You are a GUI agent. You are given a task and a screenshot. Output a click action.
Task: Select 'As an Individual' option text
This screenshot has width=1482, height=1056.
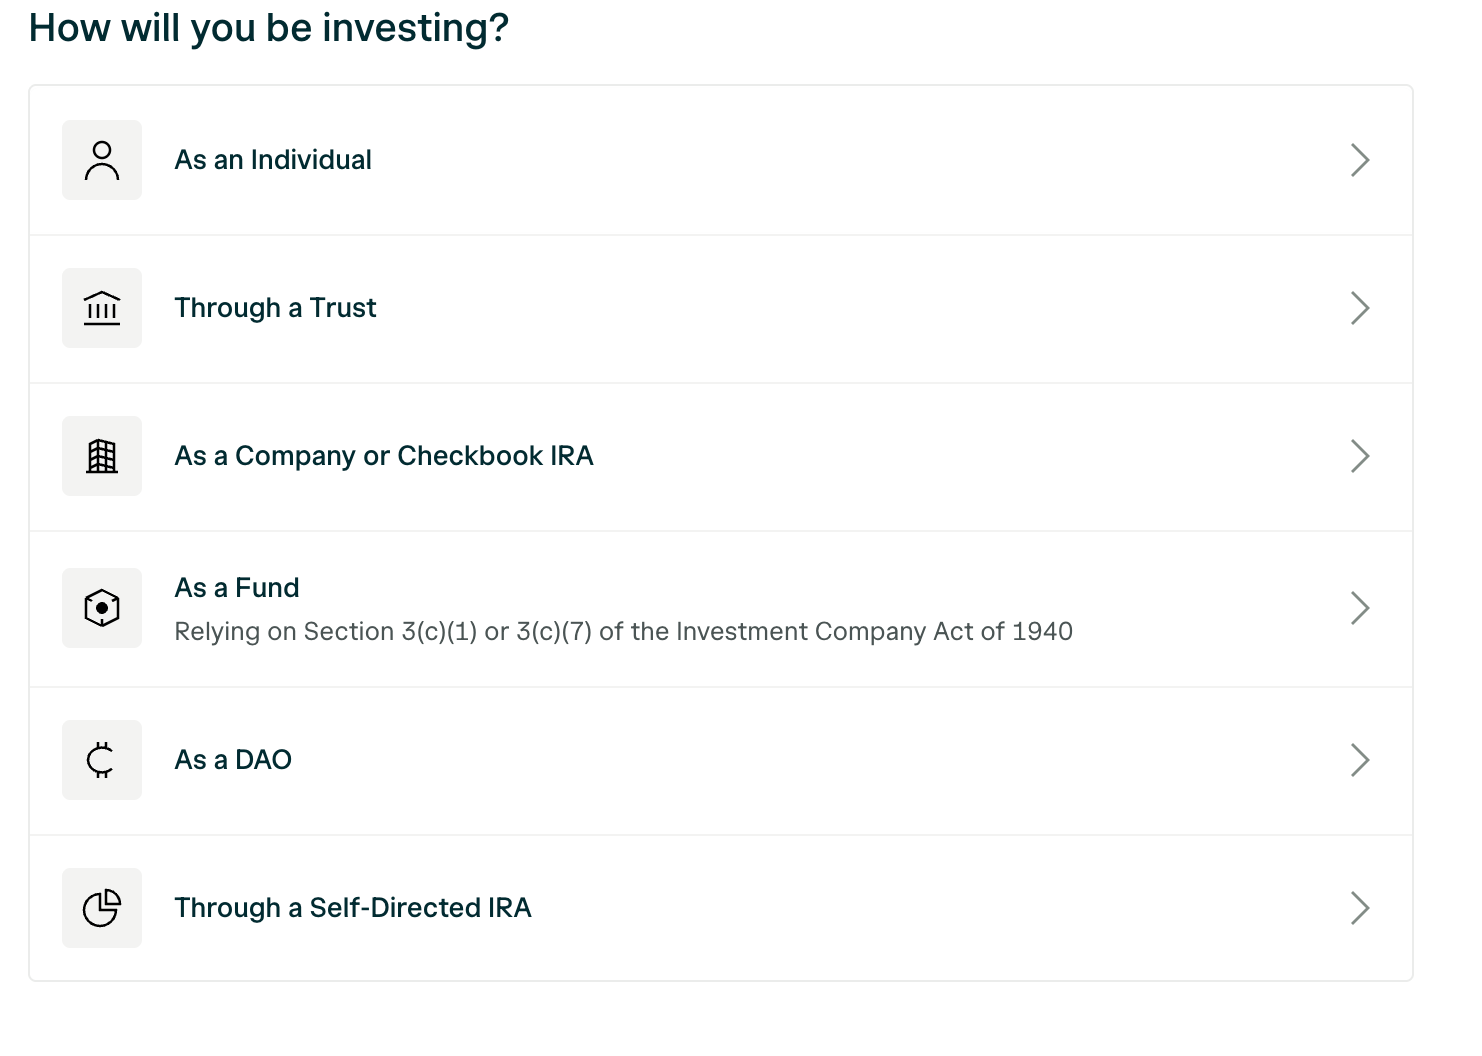tap(273, 160)
